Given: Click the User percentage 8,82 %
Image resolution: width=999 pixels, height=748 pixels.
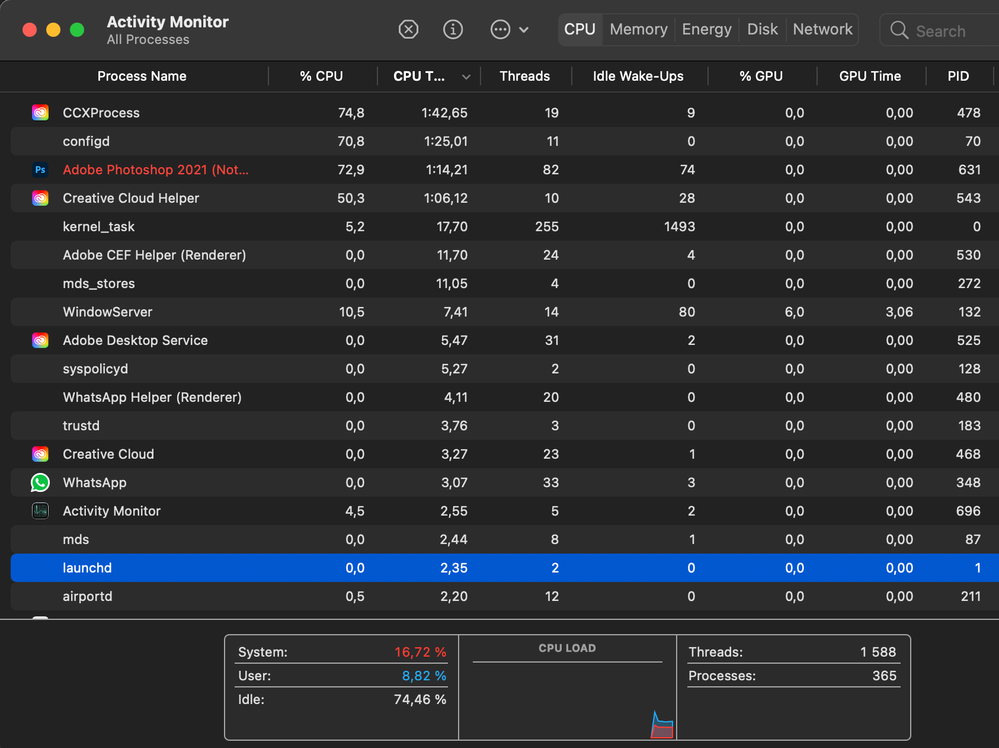Looking at the screenshot, I should click(x=424, y=676).
